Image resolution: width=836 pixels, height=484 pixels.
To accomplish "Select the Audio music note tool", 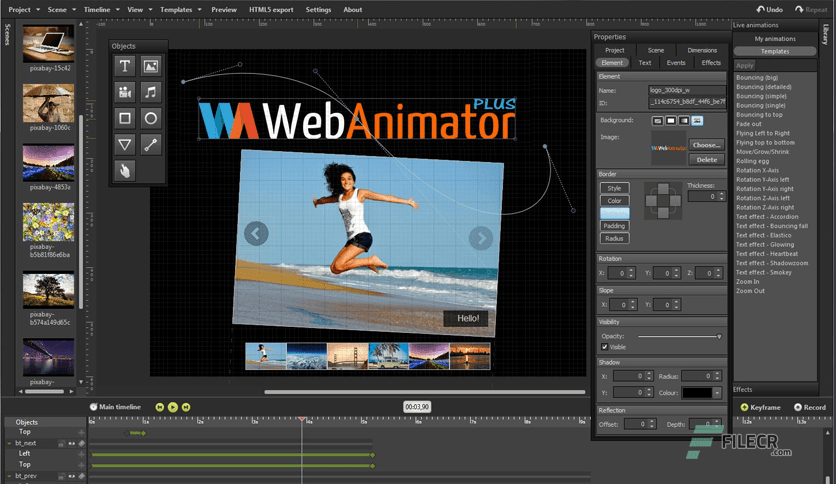I will coord(151,92).
